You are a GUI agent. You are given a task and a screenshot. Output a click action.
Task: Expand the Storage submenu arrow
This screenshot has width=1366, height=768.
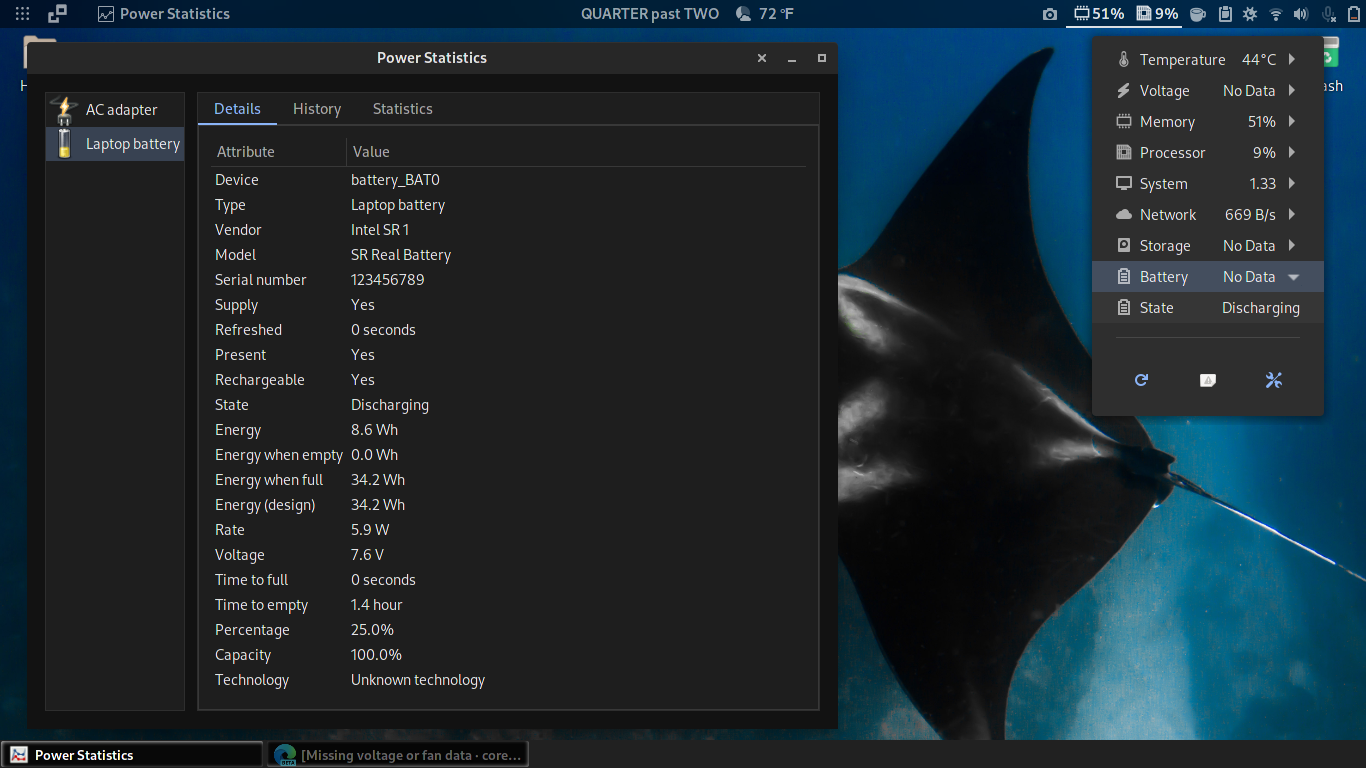point(1292,246)
